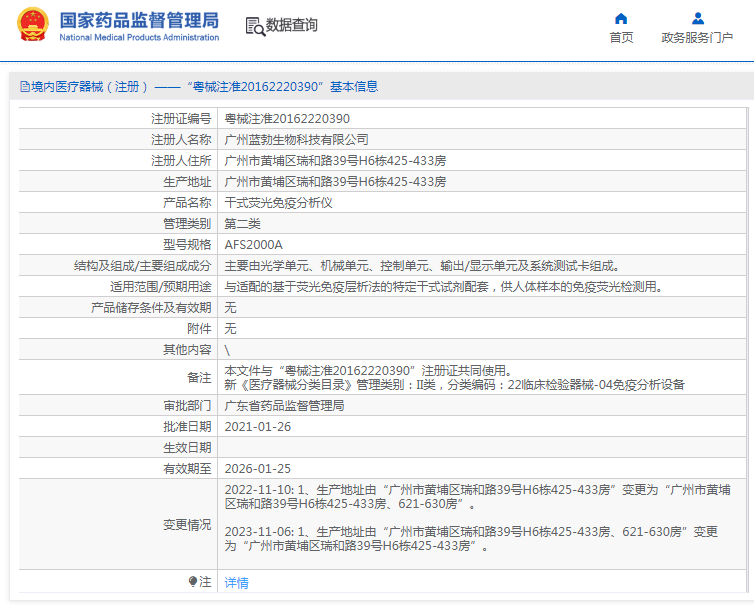This screenshot has width=754, height=605.
Task: Click backslash value in 其他内容 row
Action: point(227,350)
